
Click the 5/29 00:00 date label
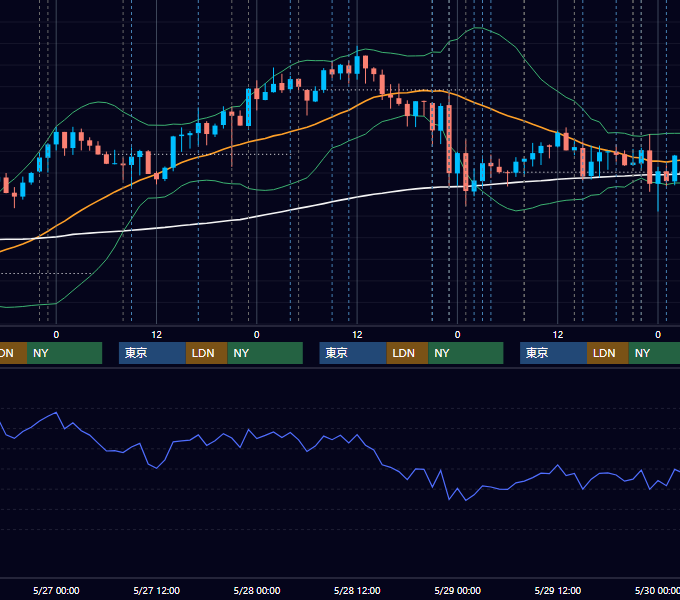click(458, 590)
